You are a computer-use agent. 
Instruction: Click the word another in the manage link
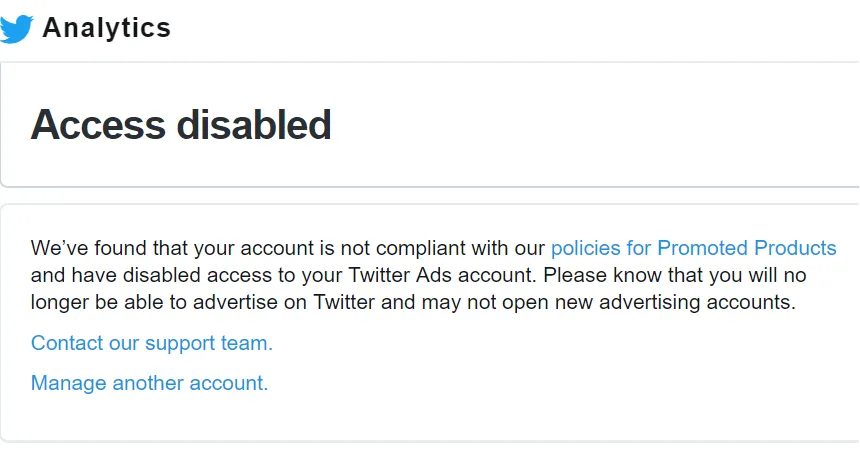(x=148, y=383)
